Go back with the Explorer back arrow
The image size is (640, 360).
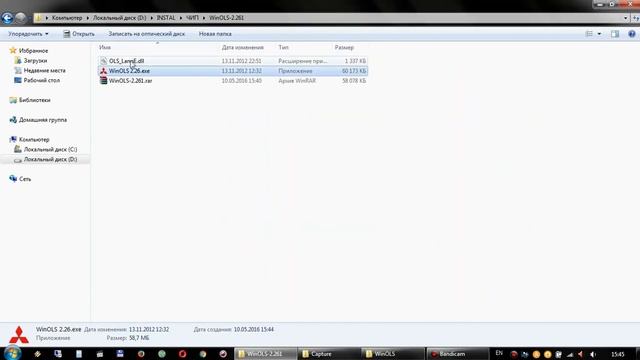(7, 18)
